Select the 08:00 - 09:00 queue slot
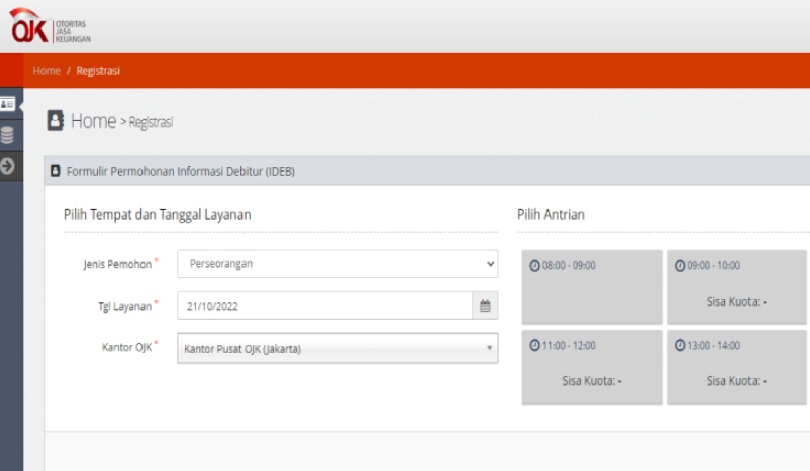This screenshot has width=810, height=471. (591, 287)
